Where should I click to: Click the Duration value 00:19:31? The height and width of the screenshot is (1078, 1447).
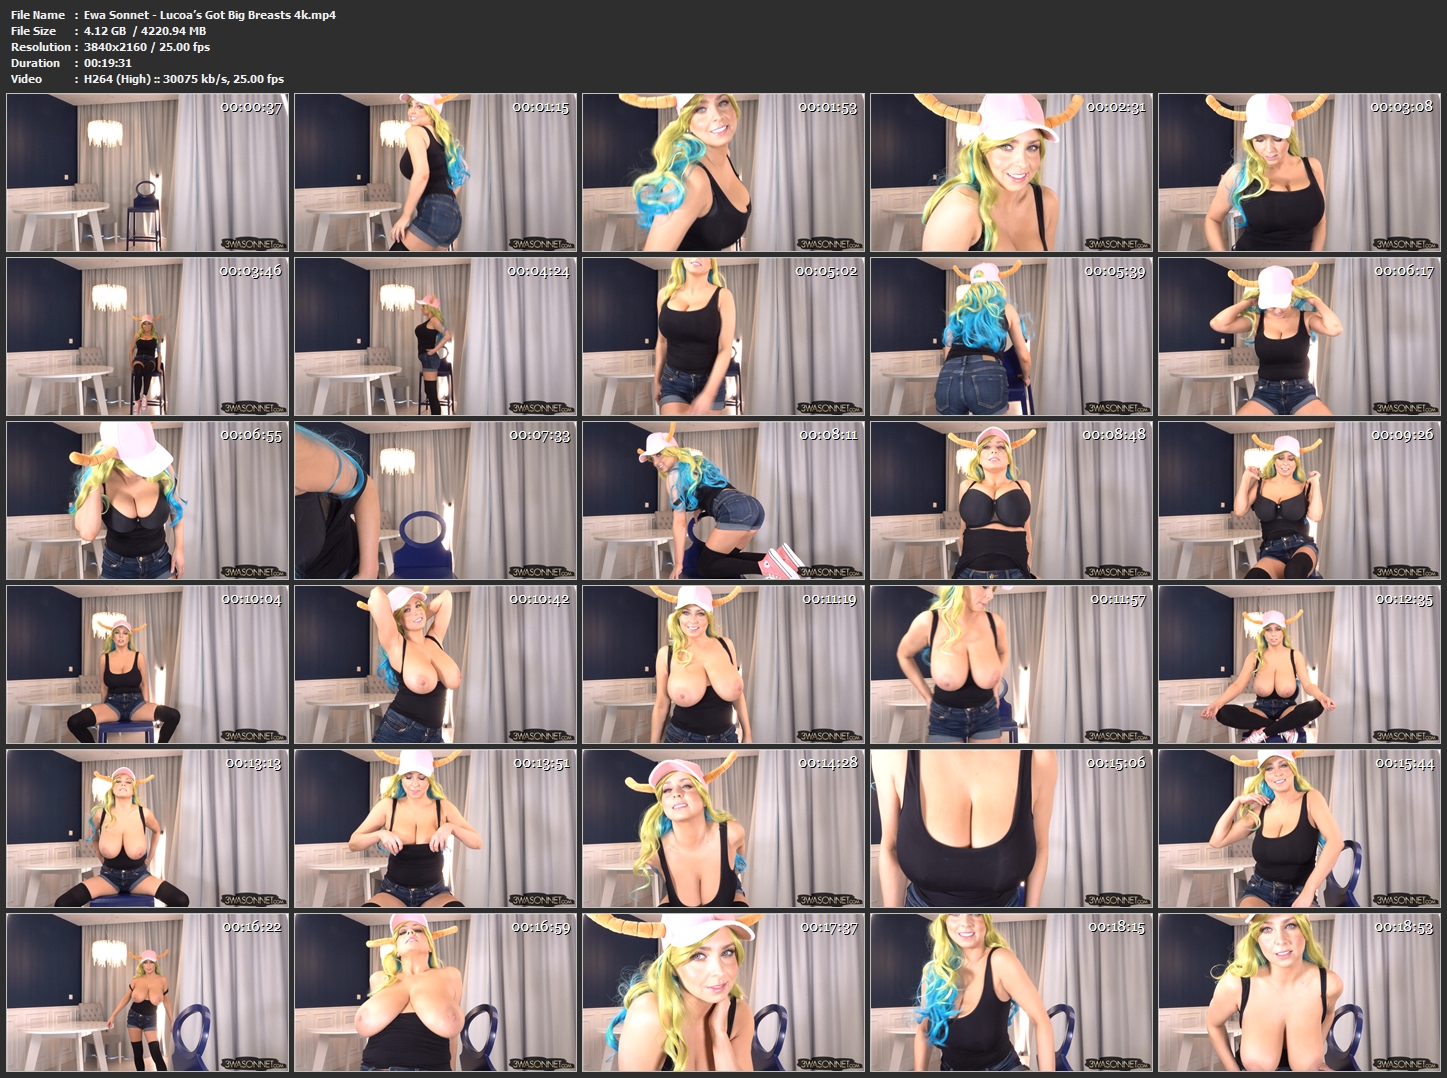[x=108, y=63]
